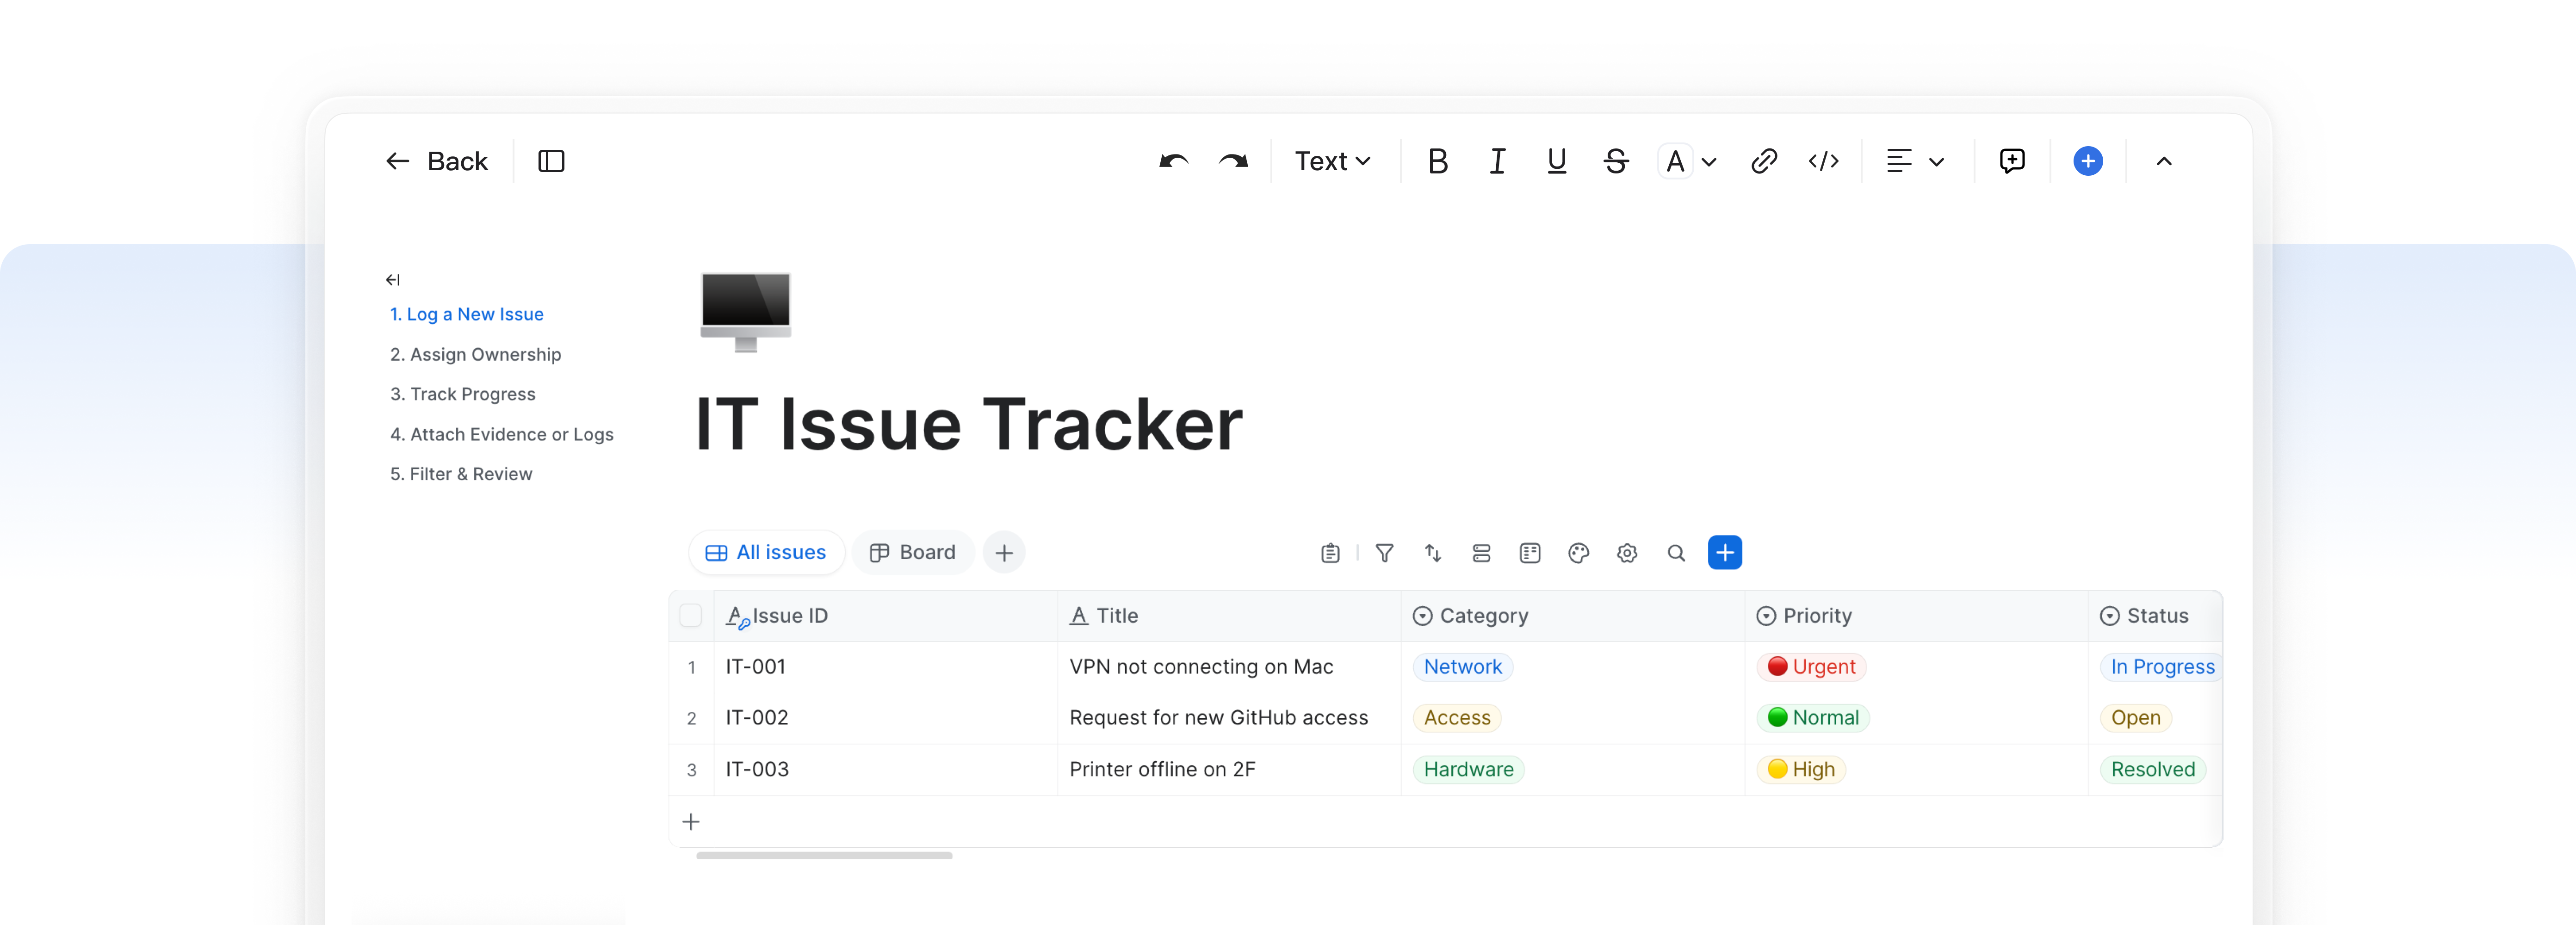This screenshot has width=2576, height=925.
Task: Insert a hyperlink with link icon
Action: click(x=1764, y=161)
